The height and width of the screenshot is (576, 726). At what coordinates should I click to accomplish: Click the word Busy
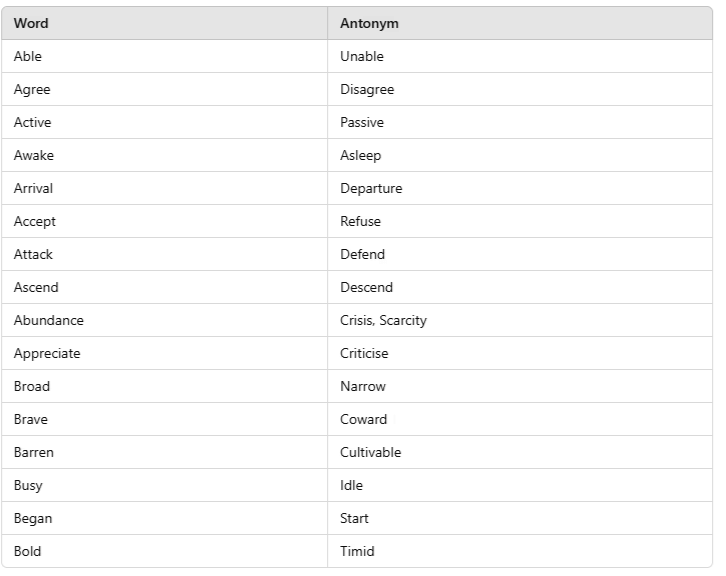click(28, 485)
